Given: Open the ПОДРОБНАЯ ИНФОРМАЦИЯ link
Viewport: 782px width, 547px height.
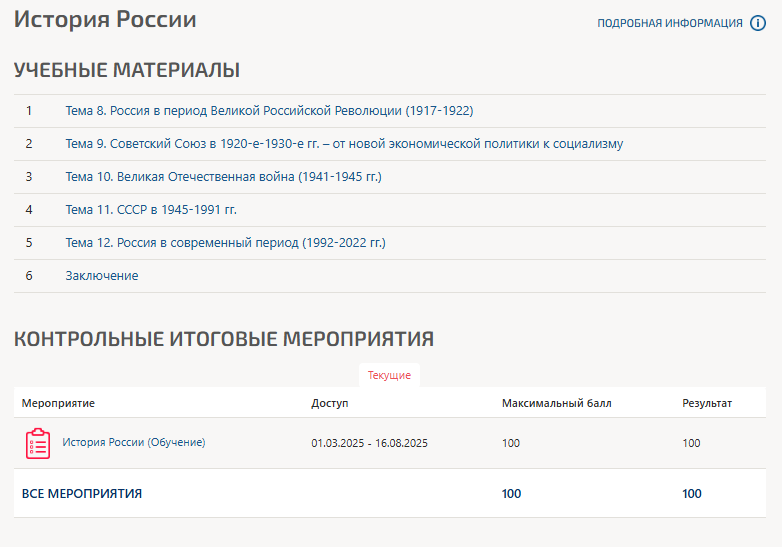Looking at the screenshot, I should point(670,23).
